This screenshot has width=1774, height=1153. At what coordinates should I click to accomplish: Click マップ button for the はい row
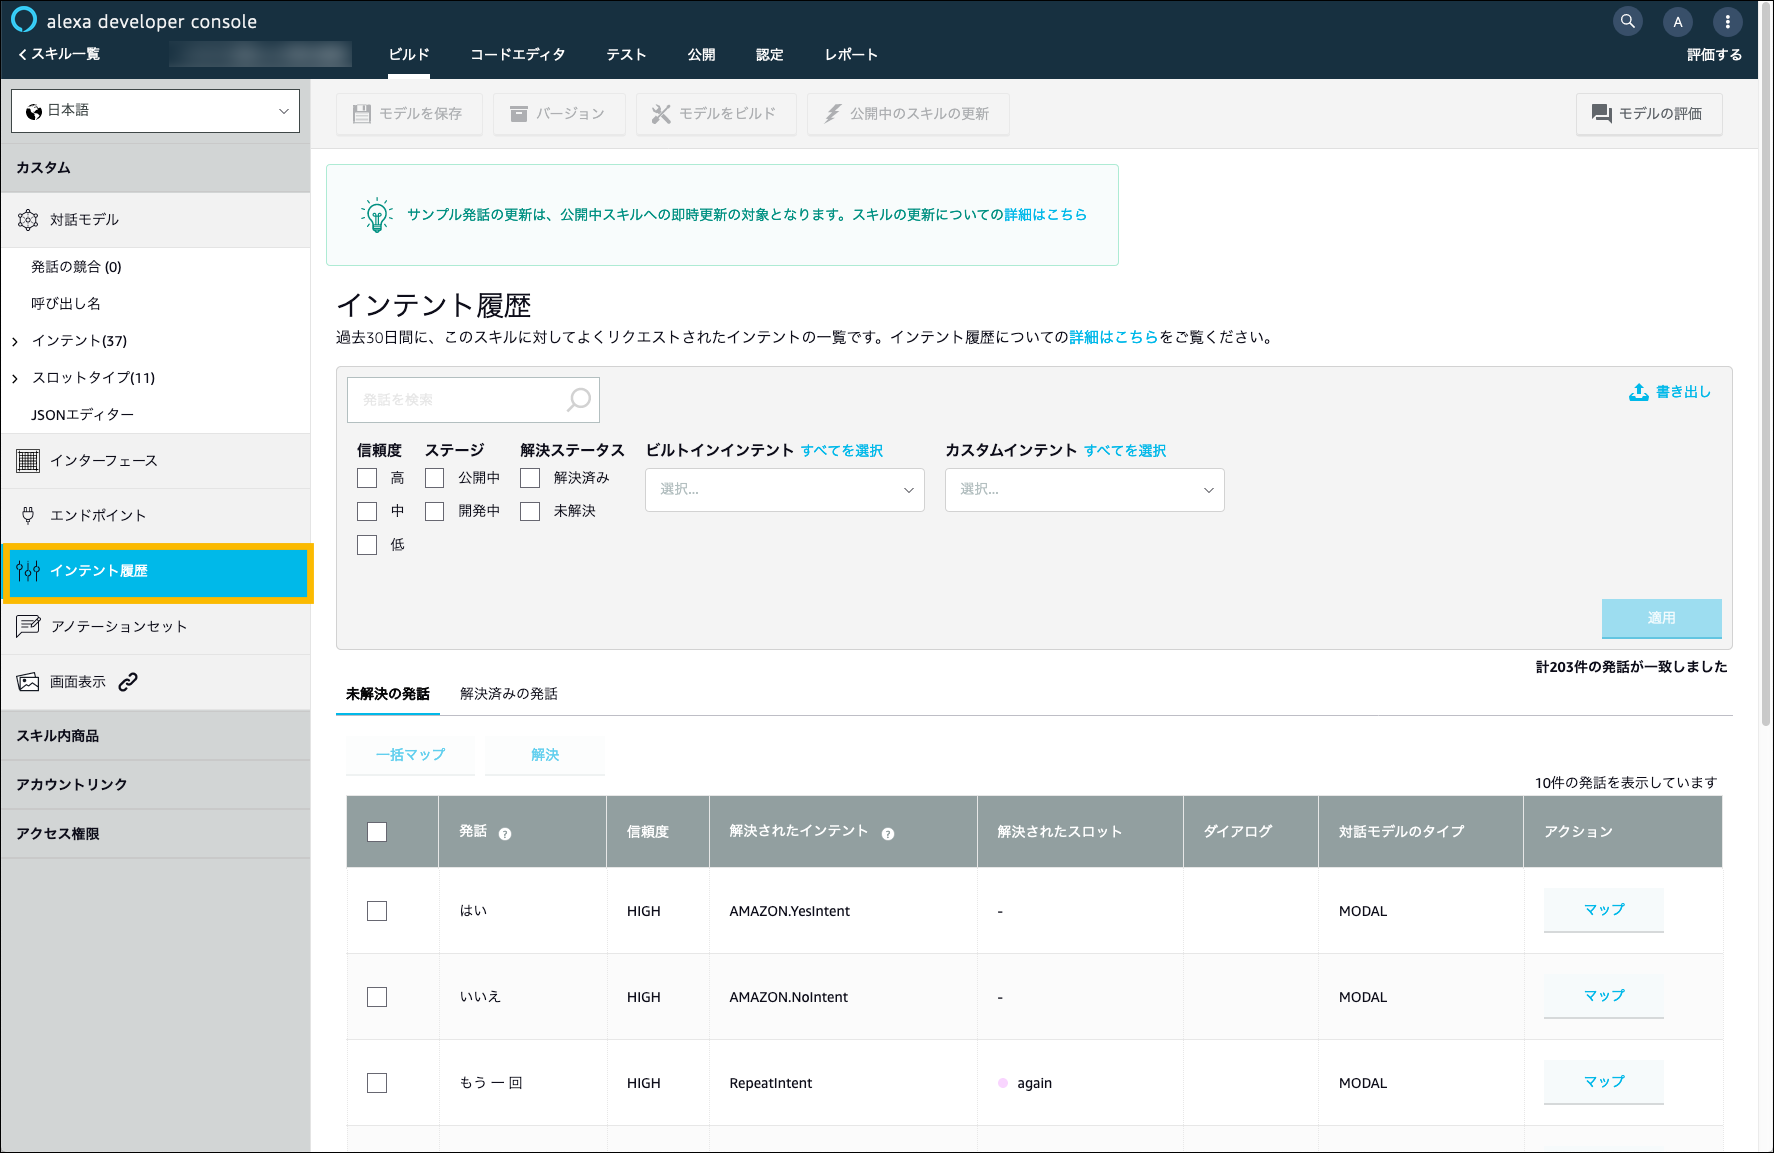click(1603, 910)
